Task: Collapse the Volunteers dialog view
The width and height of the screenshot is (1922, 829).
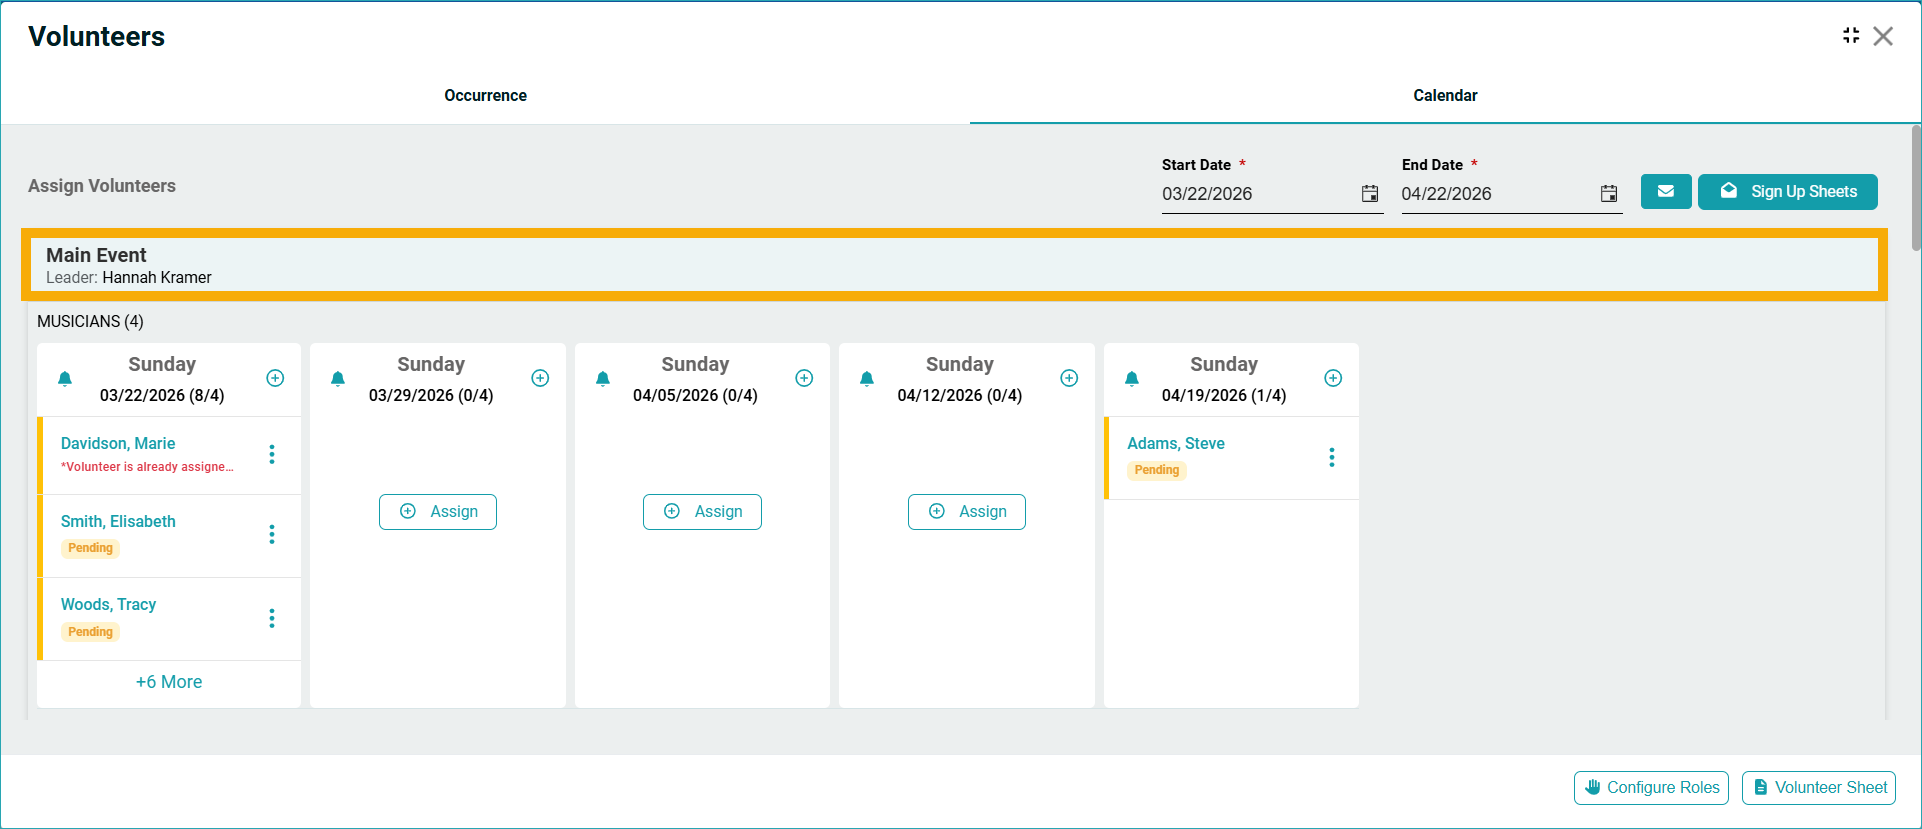Action: click(1851, 36)
